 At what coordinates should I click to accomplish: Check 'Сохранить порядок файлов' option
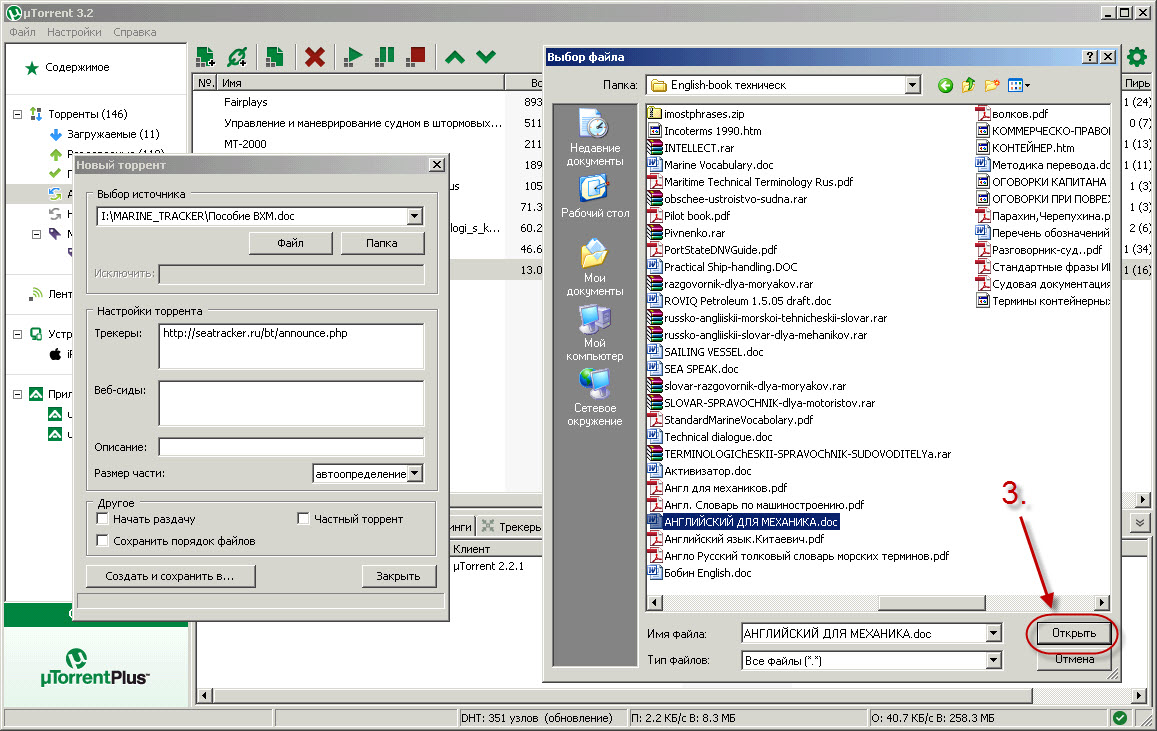(102, 541)
